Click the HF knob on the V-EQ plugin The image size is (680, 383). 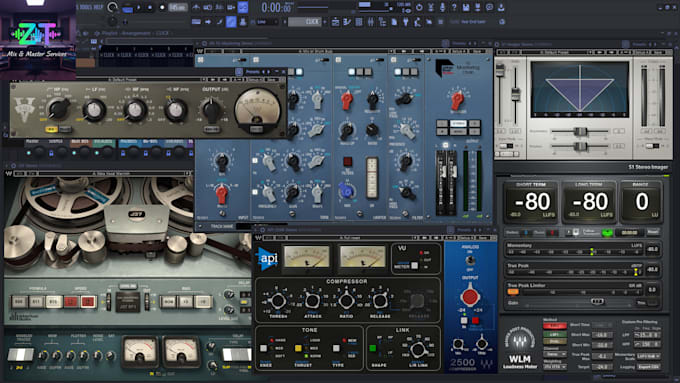tap(175, 111)
